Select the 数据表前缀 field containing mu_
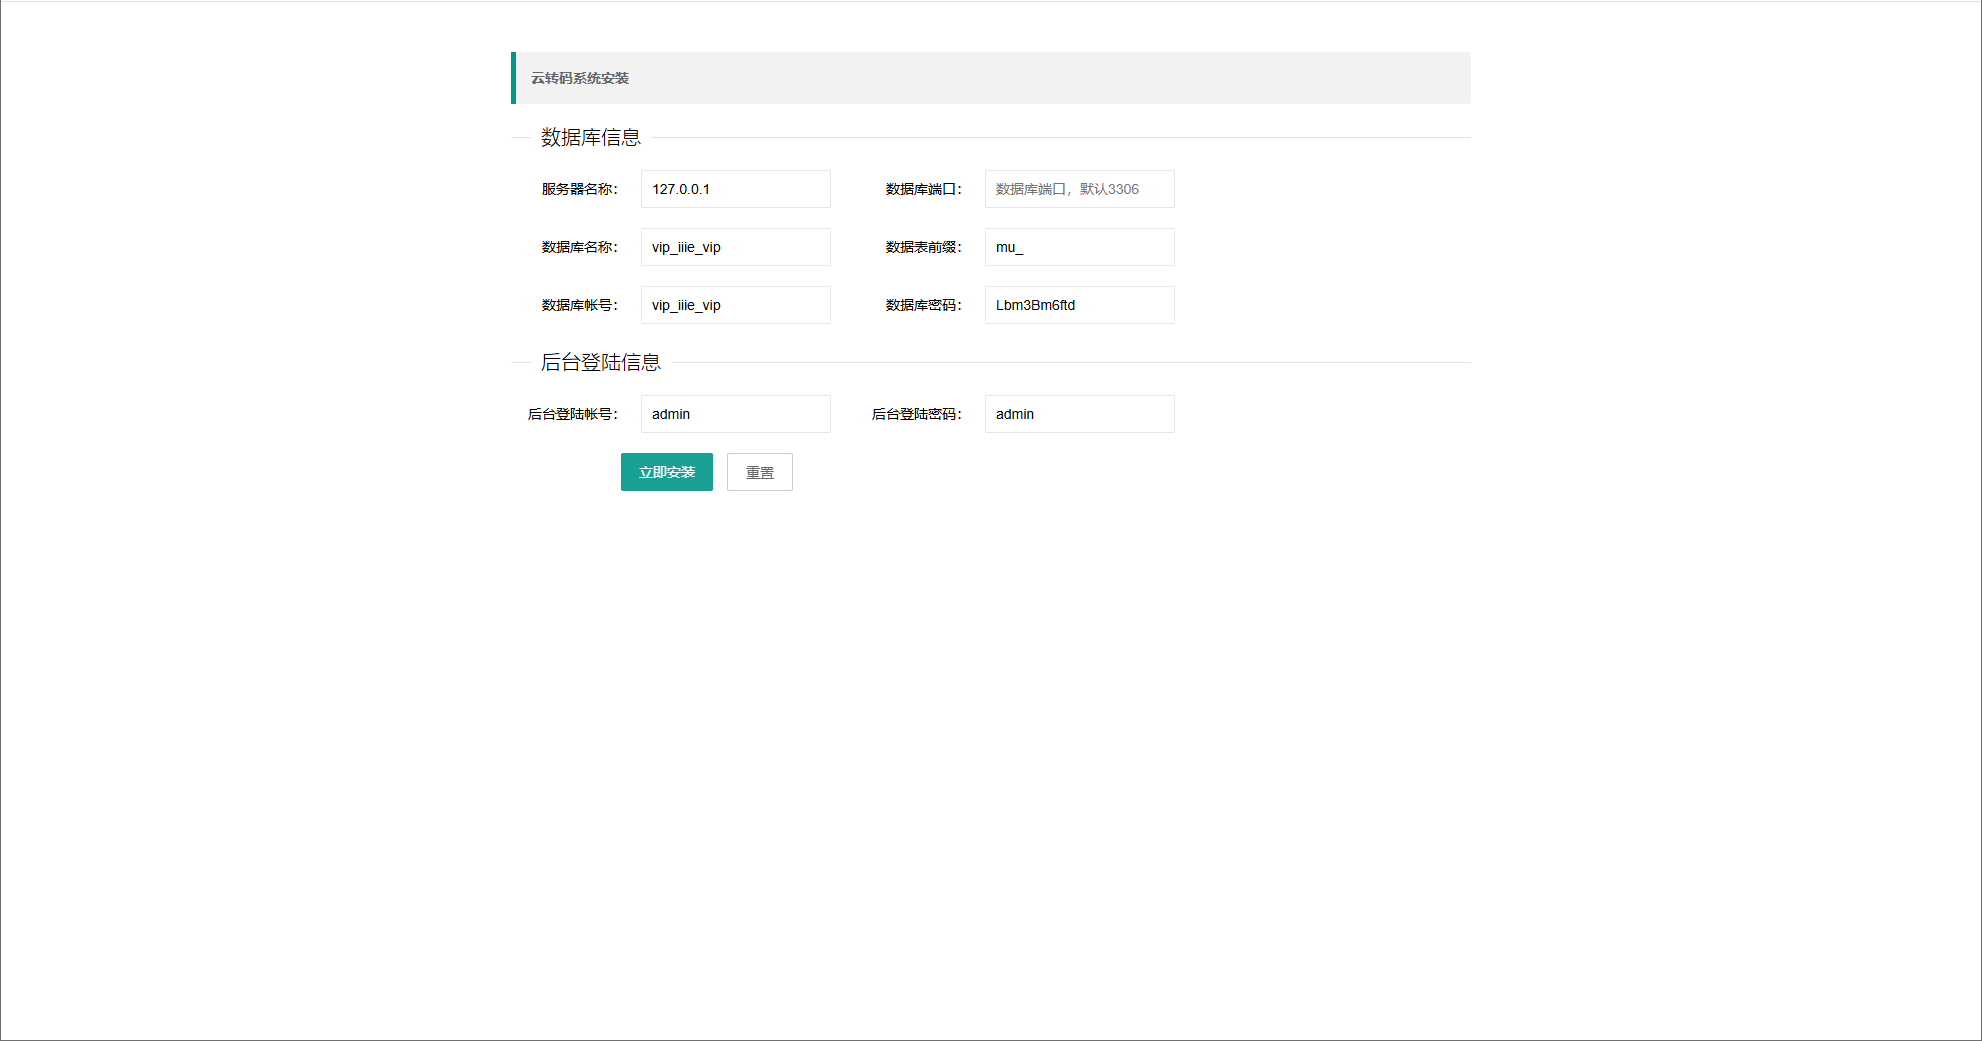 pos(1079,247)
